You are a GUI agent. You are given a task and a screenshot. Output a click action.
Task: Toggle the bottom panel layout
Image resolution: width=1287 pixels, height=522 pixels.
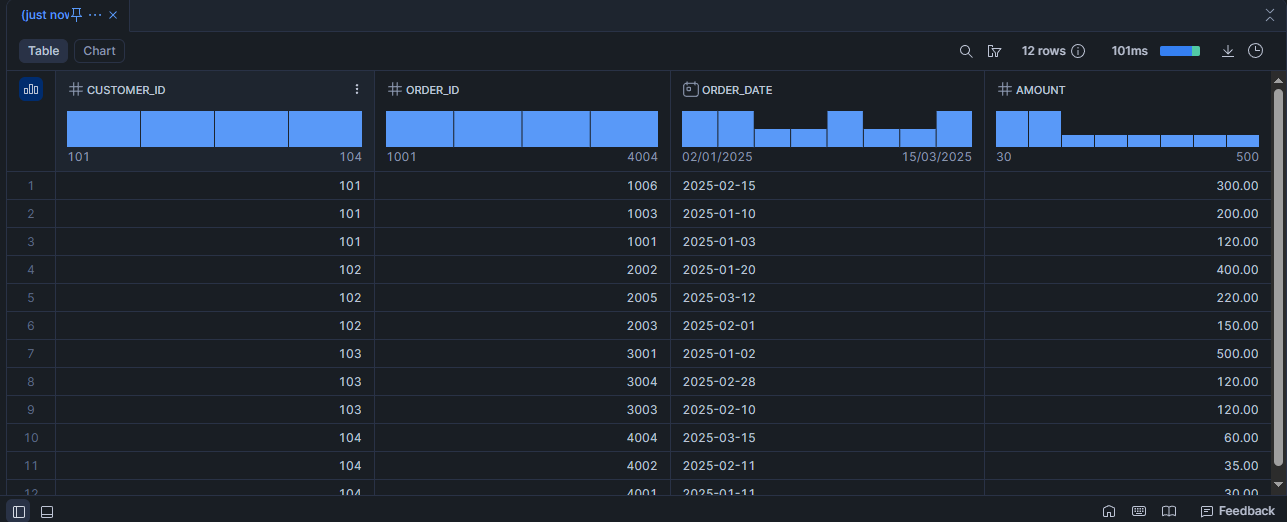[x=47, y=511]
